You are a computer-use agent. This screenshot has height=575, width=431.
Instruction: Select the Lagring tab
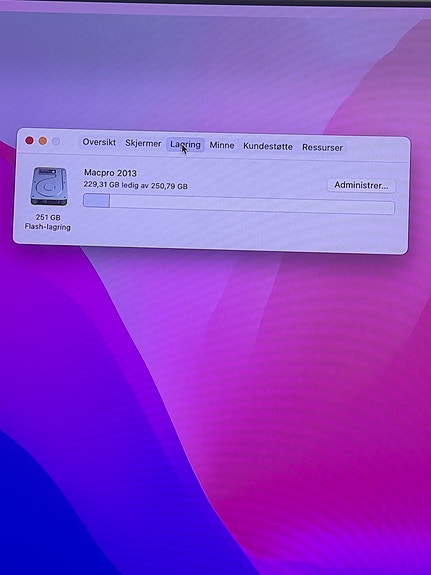185,144
